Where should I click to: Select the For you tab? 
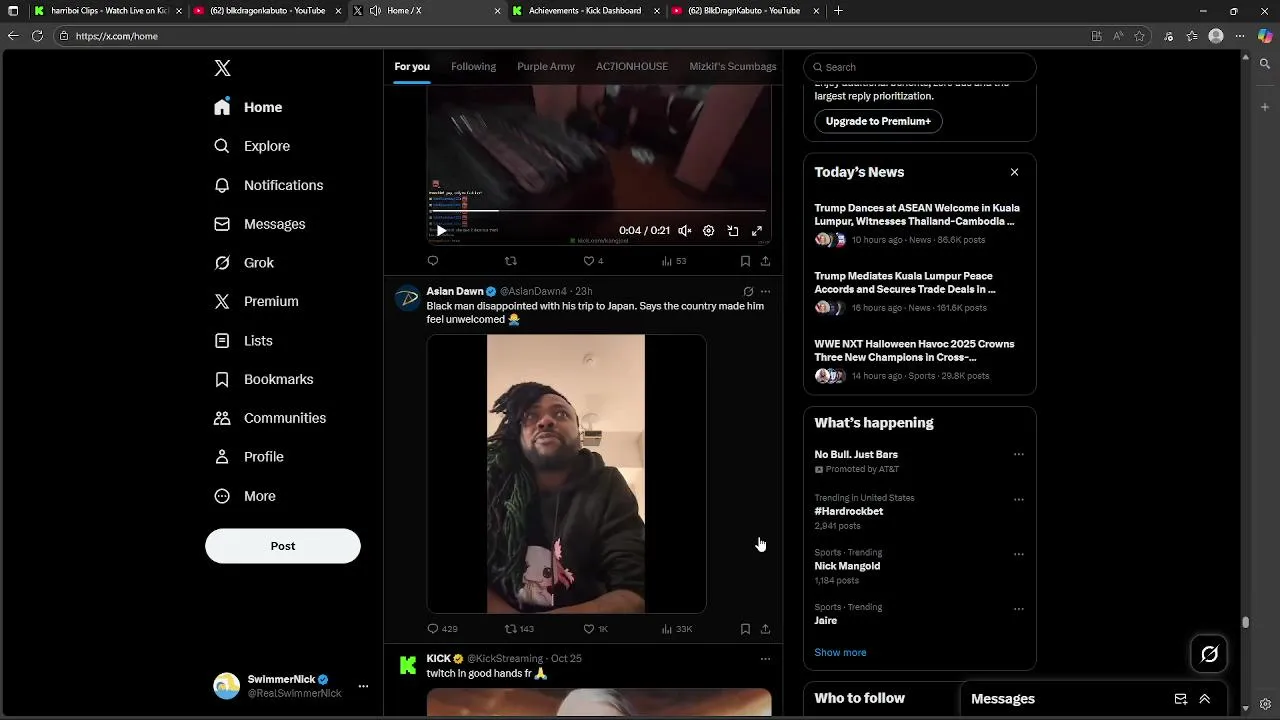(412, 66)
